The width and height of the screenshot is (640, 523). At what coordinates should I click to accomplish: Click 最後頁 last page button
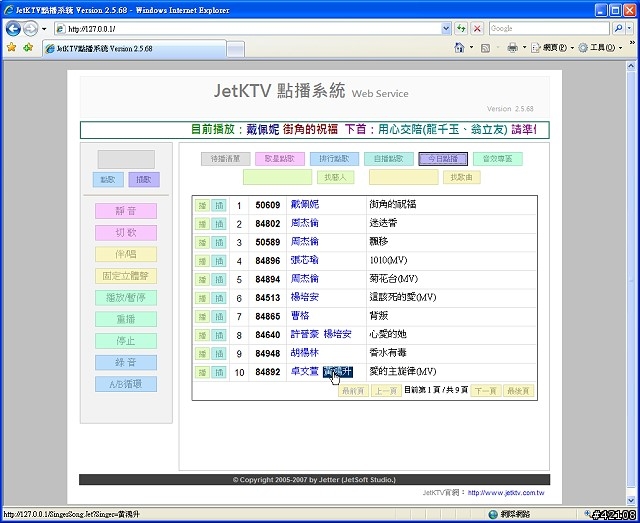518,391
